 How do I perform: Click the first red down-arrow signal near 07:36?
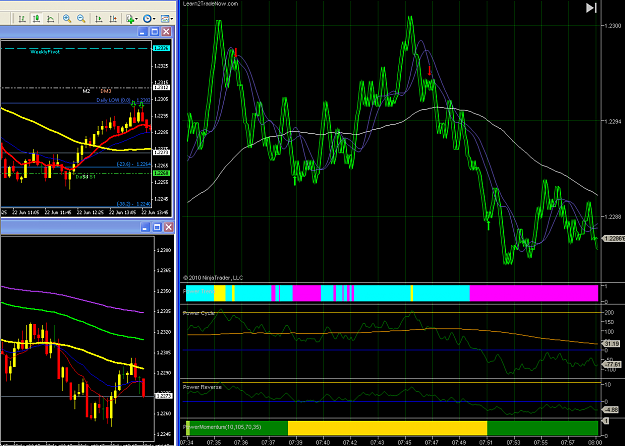click(x=236, y=53)
